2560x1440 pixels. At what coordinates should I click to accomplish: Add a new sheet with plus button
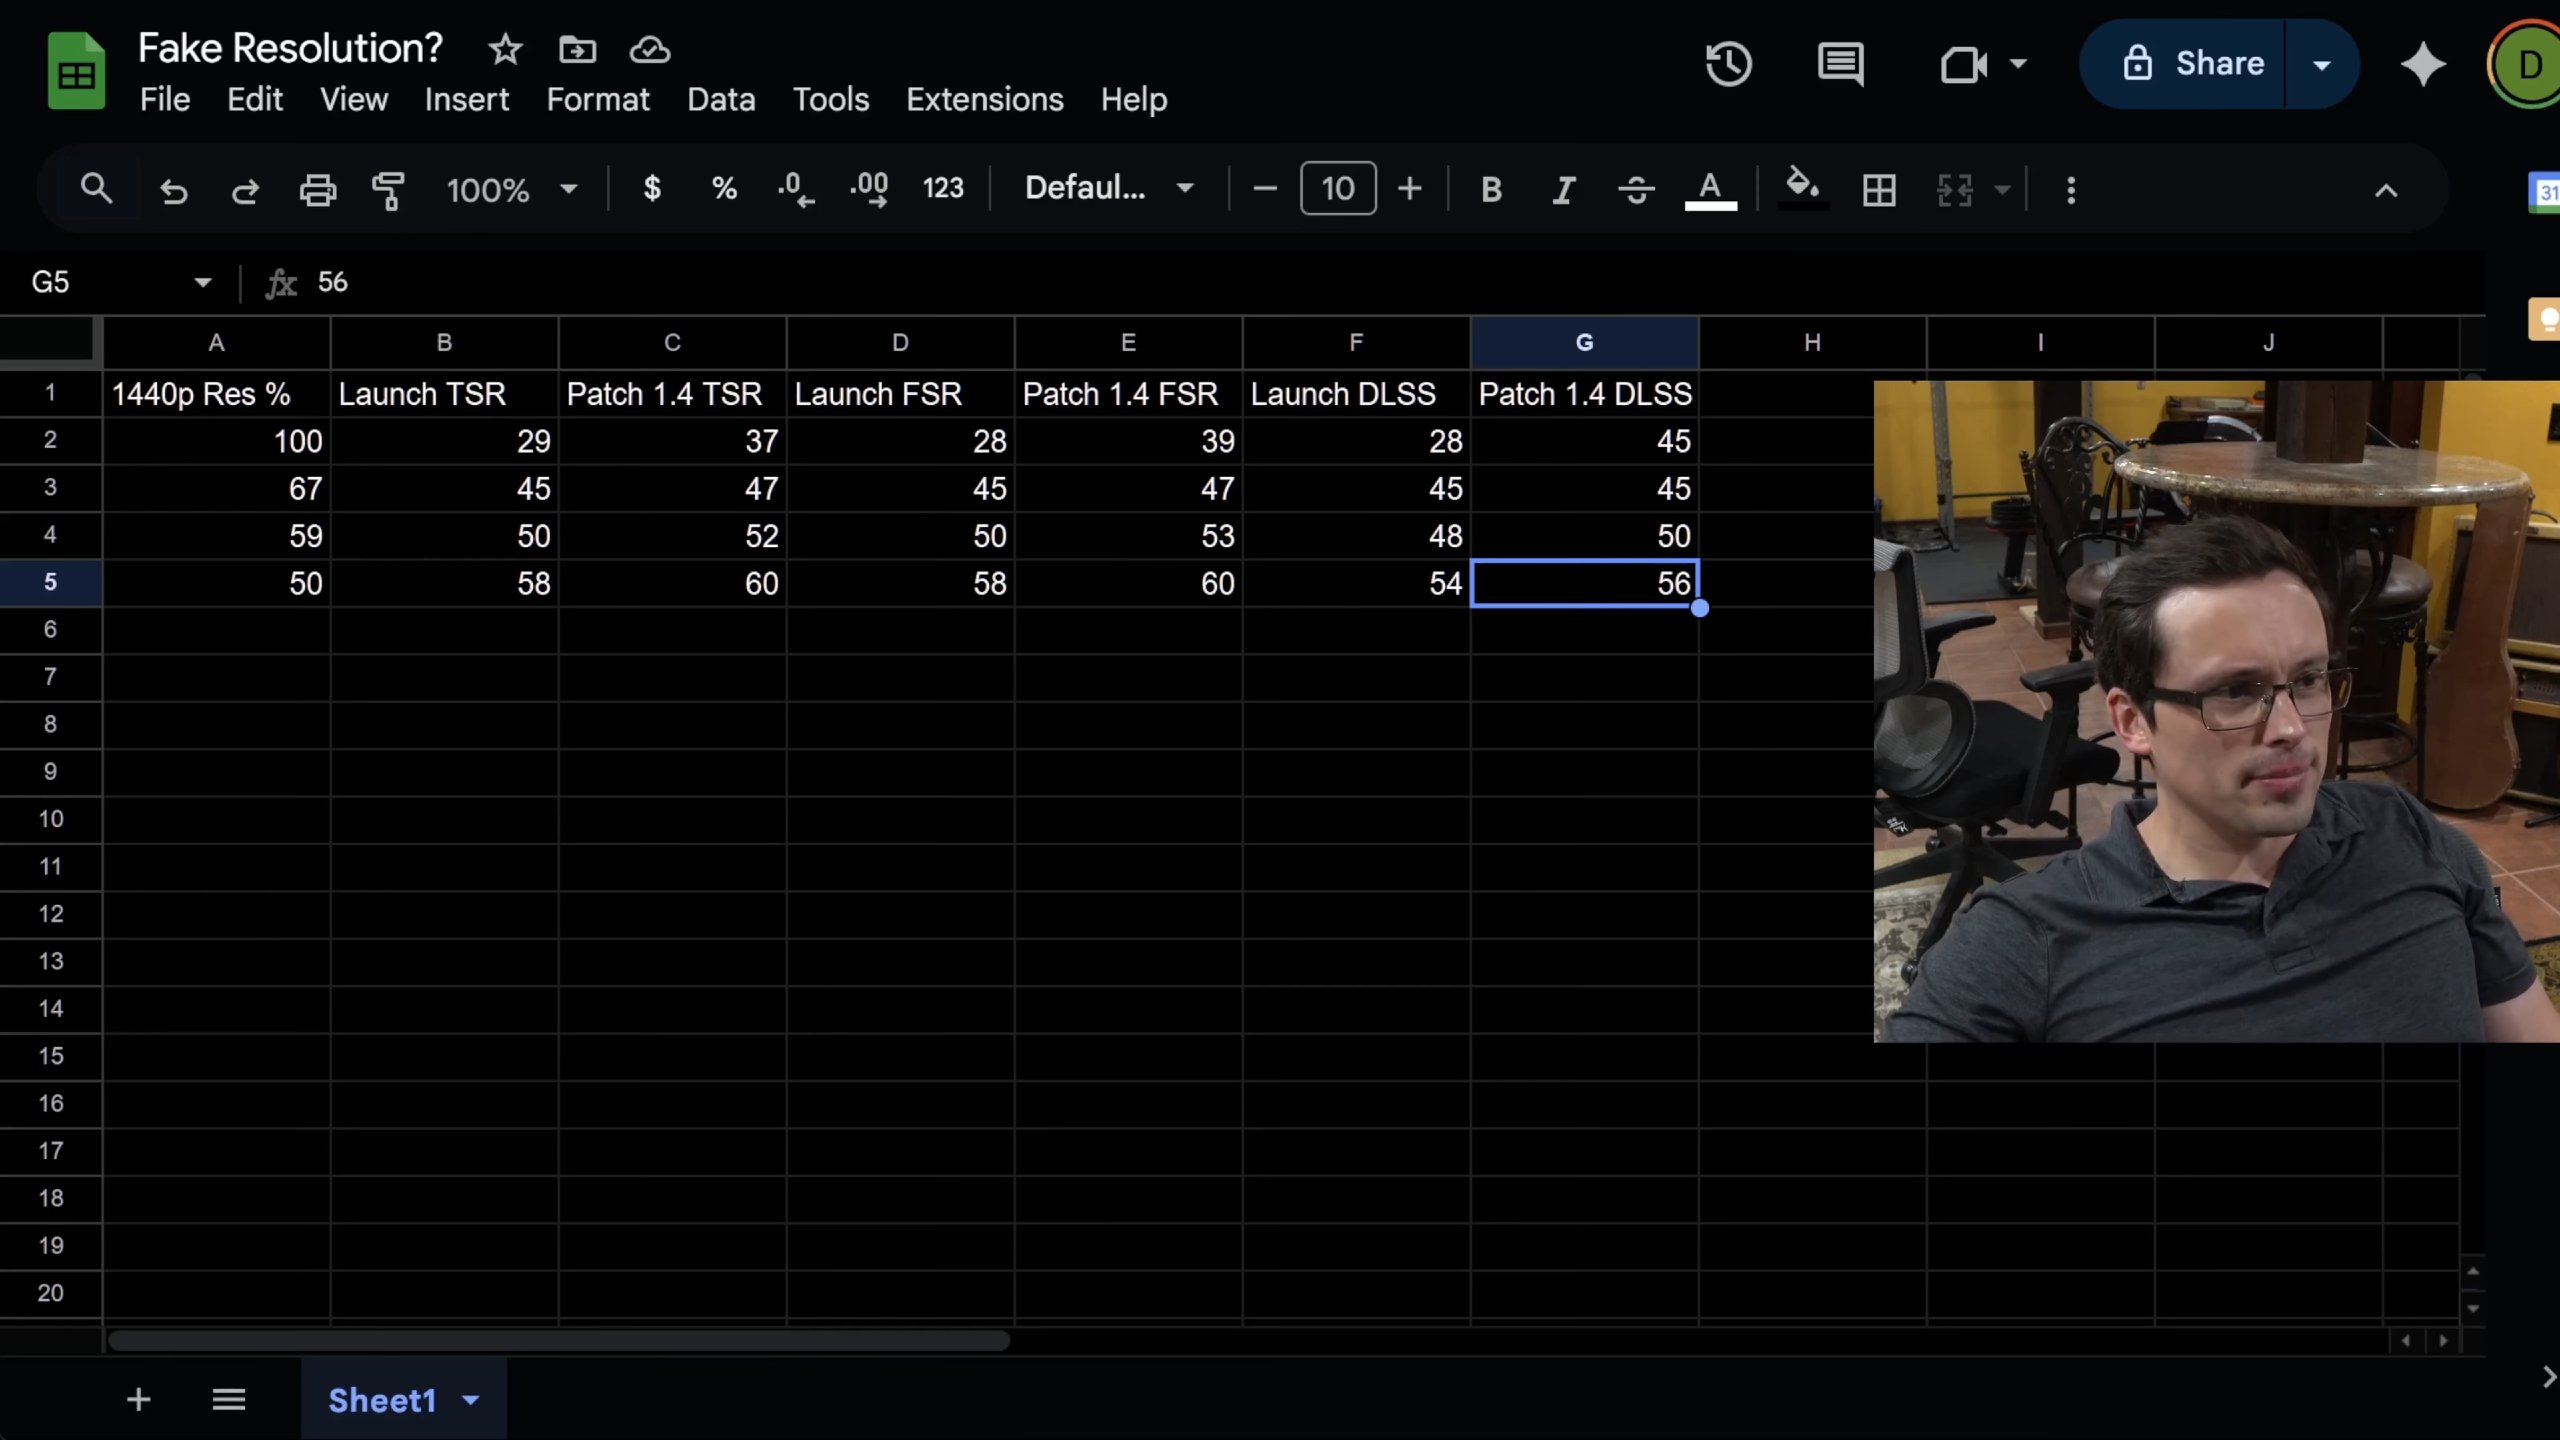pyautogui.click(x=139, y=1400)
